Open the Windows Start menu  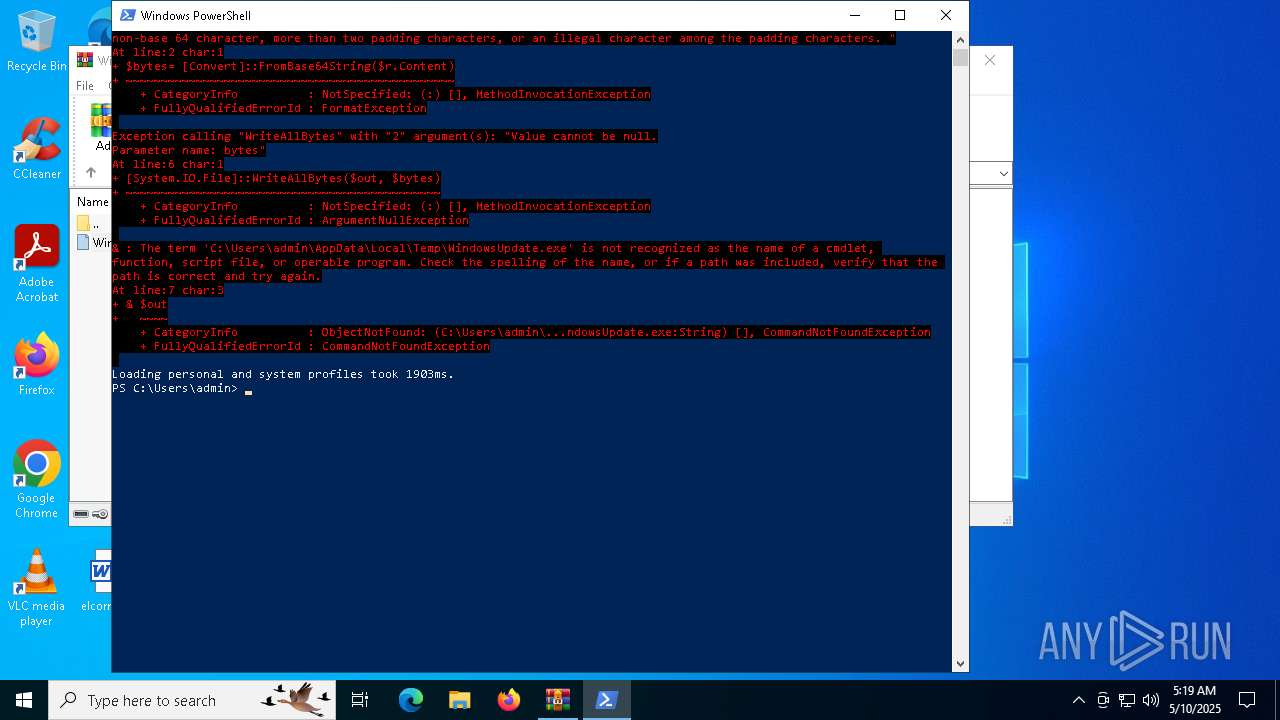coord(24,700)
